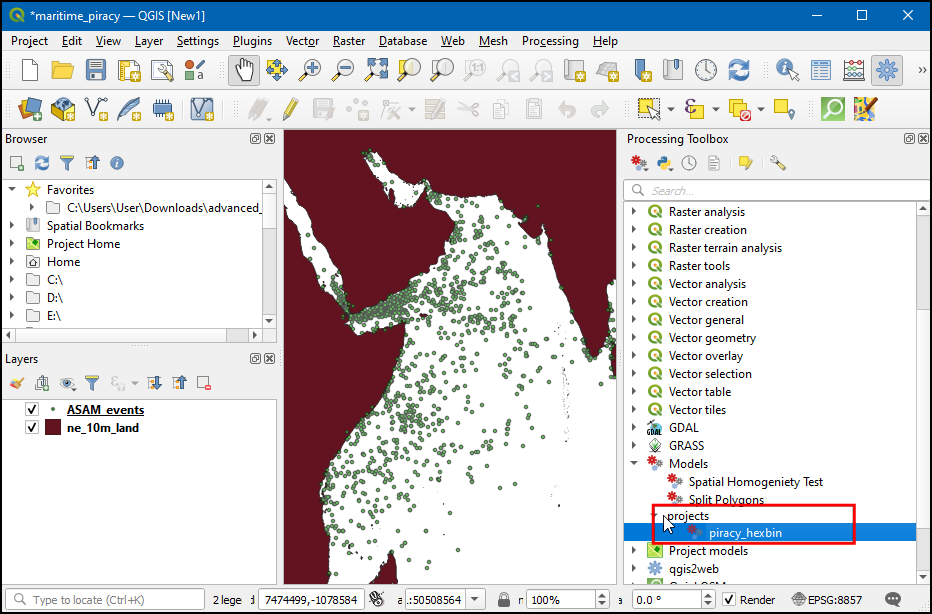Image resolution: width=932 pixels, height=614 pixels.
Task: Click the ASAM_events green point symbol
Action: click(x=53, y=410)
